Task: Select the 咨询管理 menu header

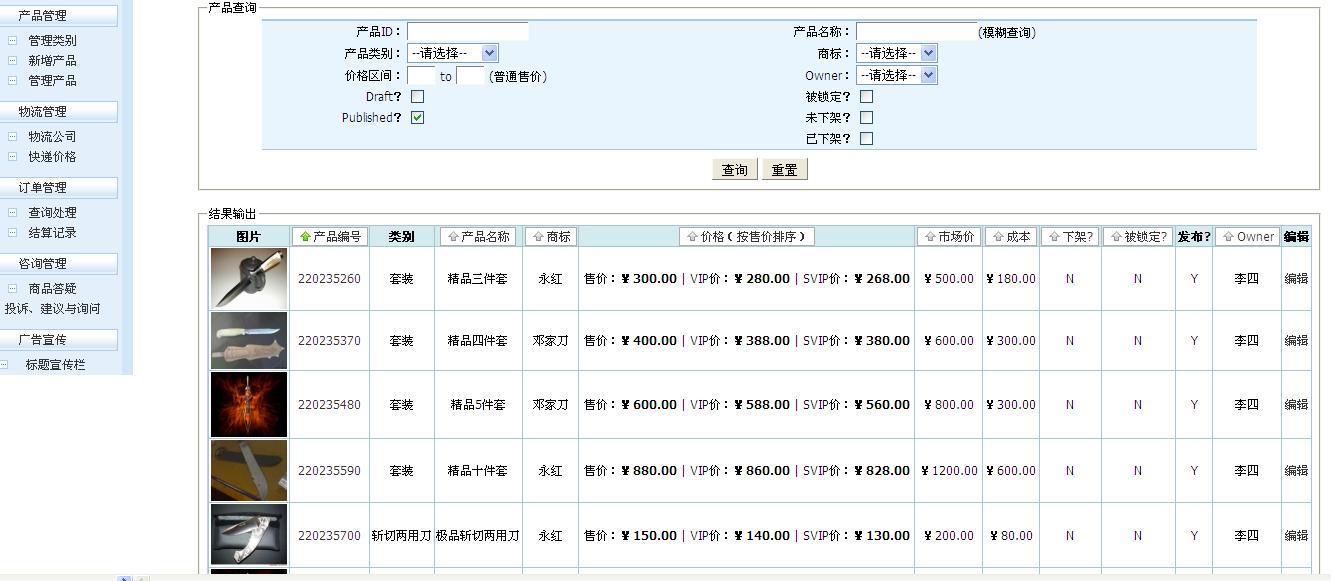Action: (x=58, y=264)
